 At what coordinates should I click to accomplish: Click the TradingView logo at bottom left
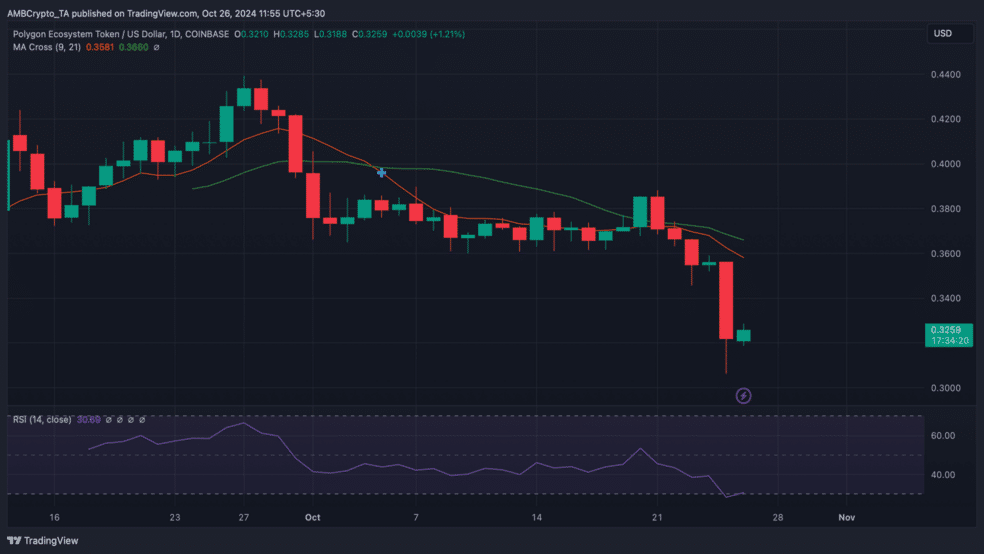[43, 541]
